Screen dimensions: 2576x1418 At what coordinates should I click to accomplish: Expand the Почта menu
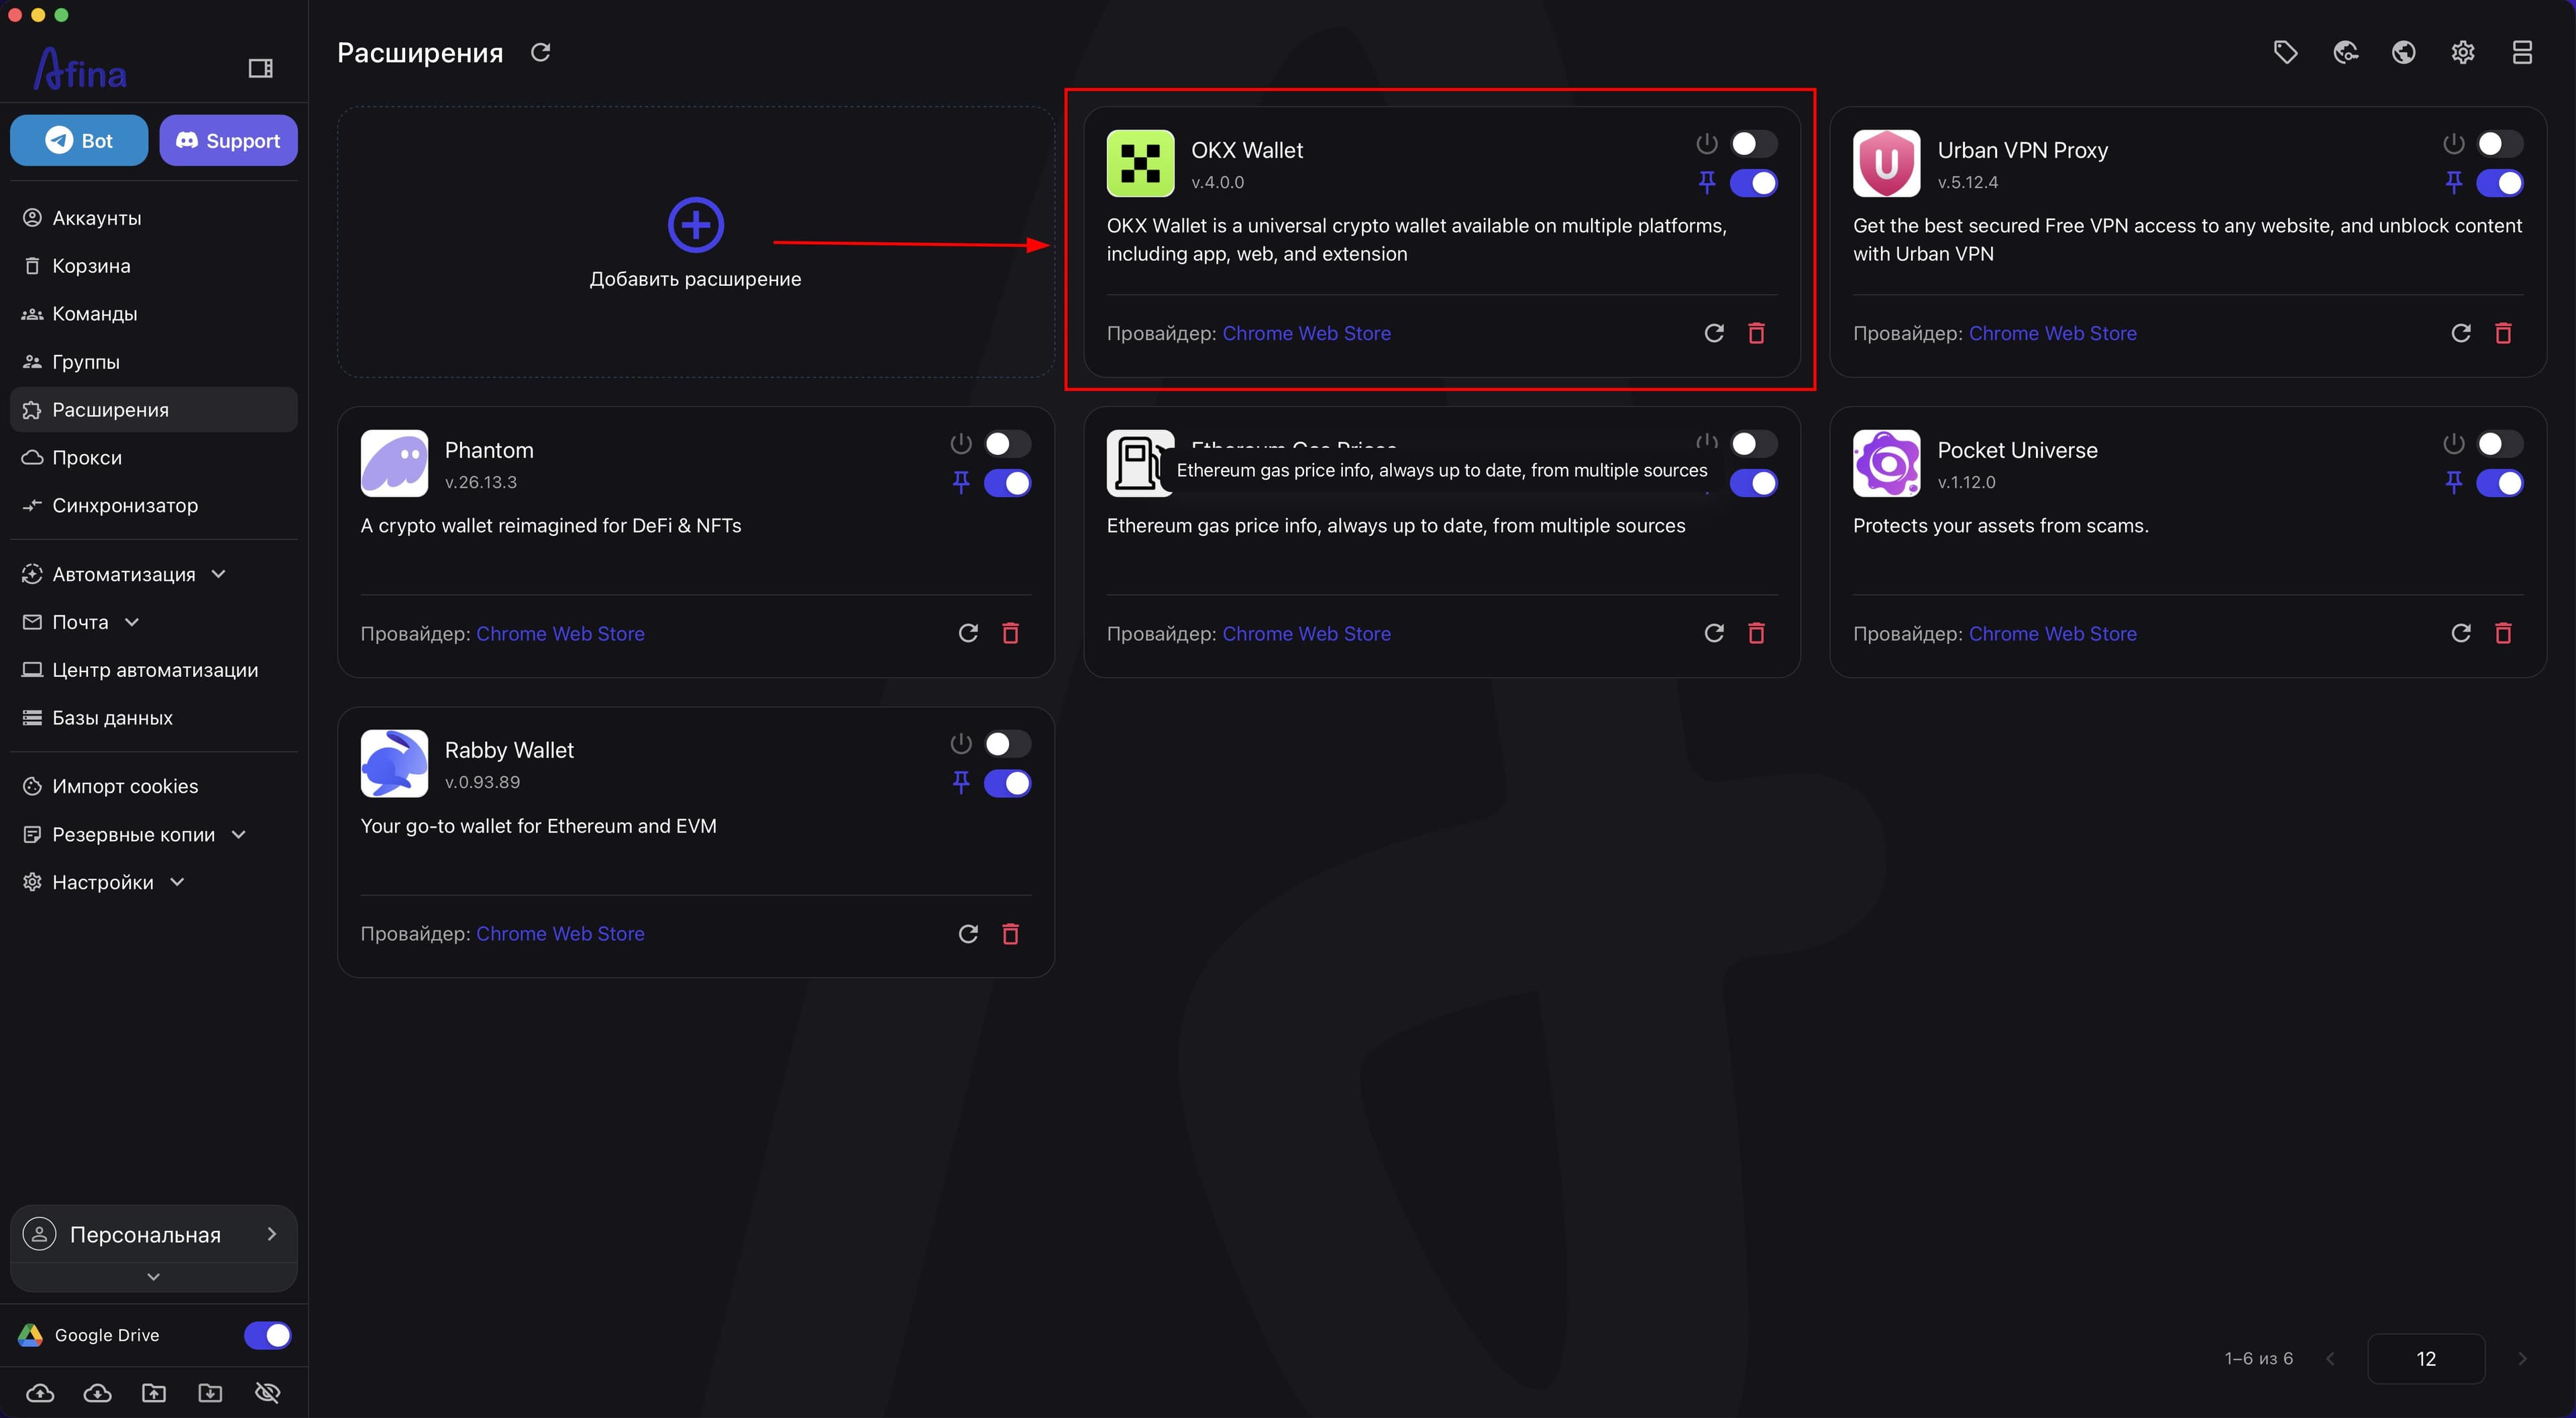click(x=154, y=622)
